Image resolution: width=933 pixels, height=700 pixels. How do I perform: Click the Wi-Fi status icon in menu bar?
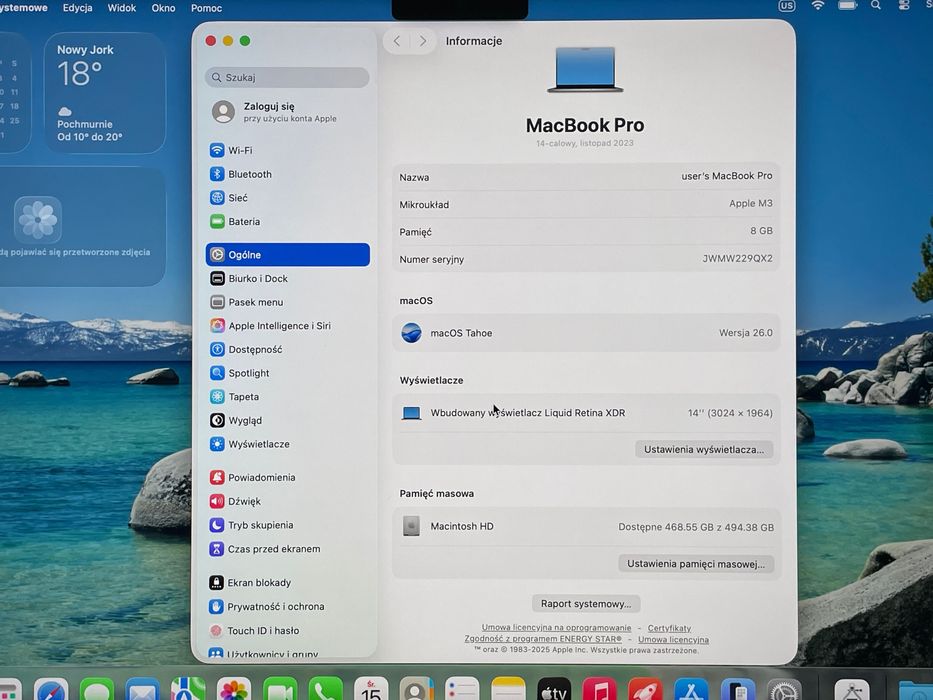(x=818, y=6)
